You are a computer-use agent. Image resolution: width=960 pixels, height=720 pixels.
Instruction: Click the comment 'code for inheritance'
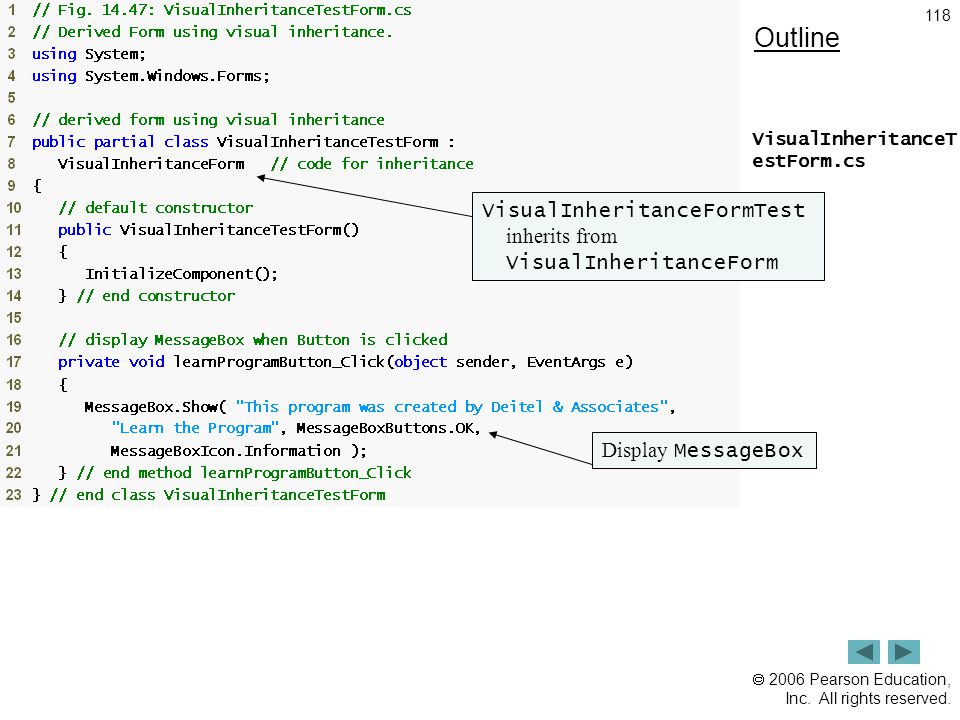click(x=372, y=164)
